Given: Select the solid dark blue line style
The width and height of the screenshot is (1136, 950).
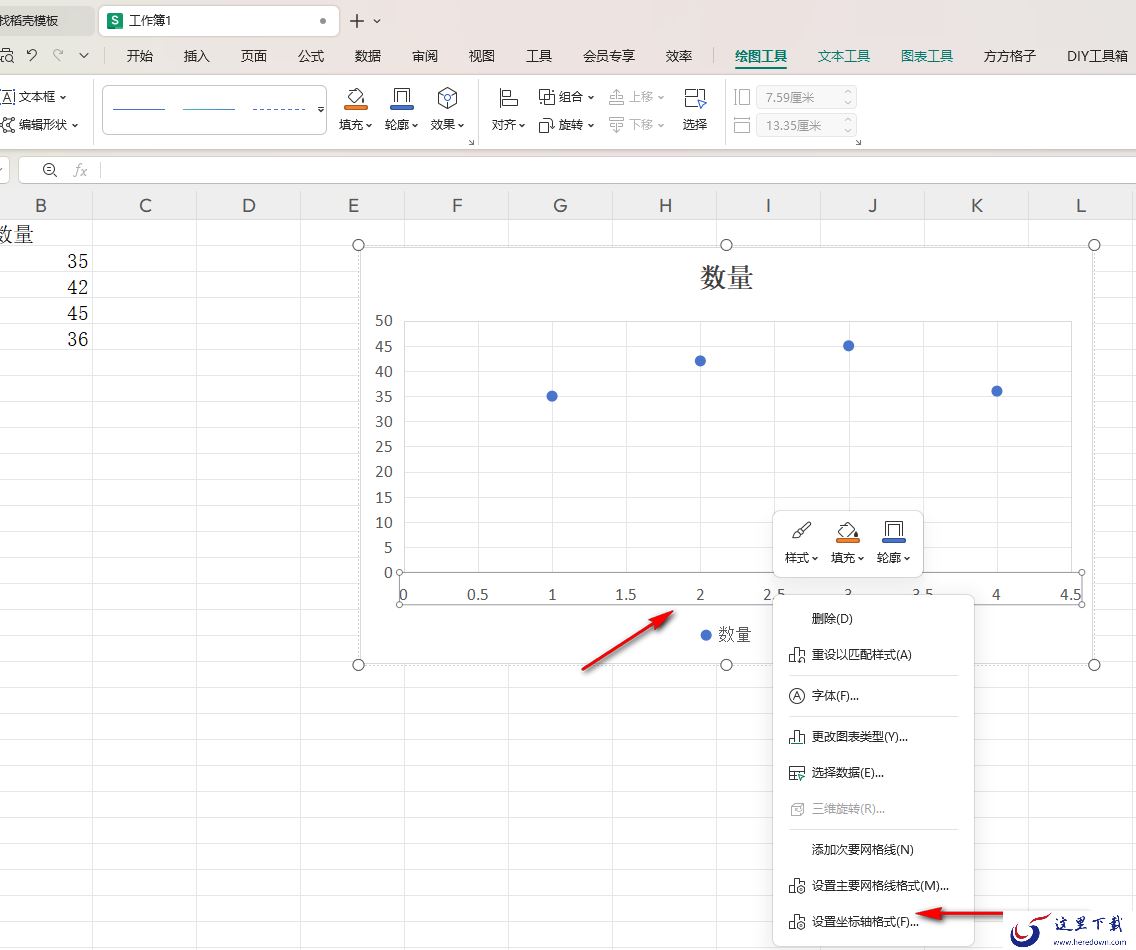Looking at the screenshot, I should [x=139, y=109].
